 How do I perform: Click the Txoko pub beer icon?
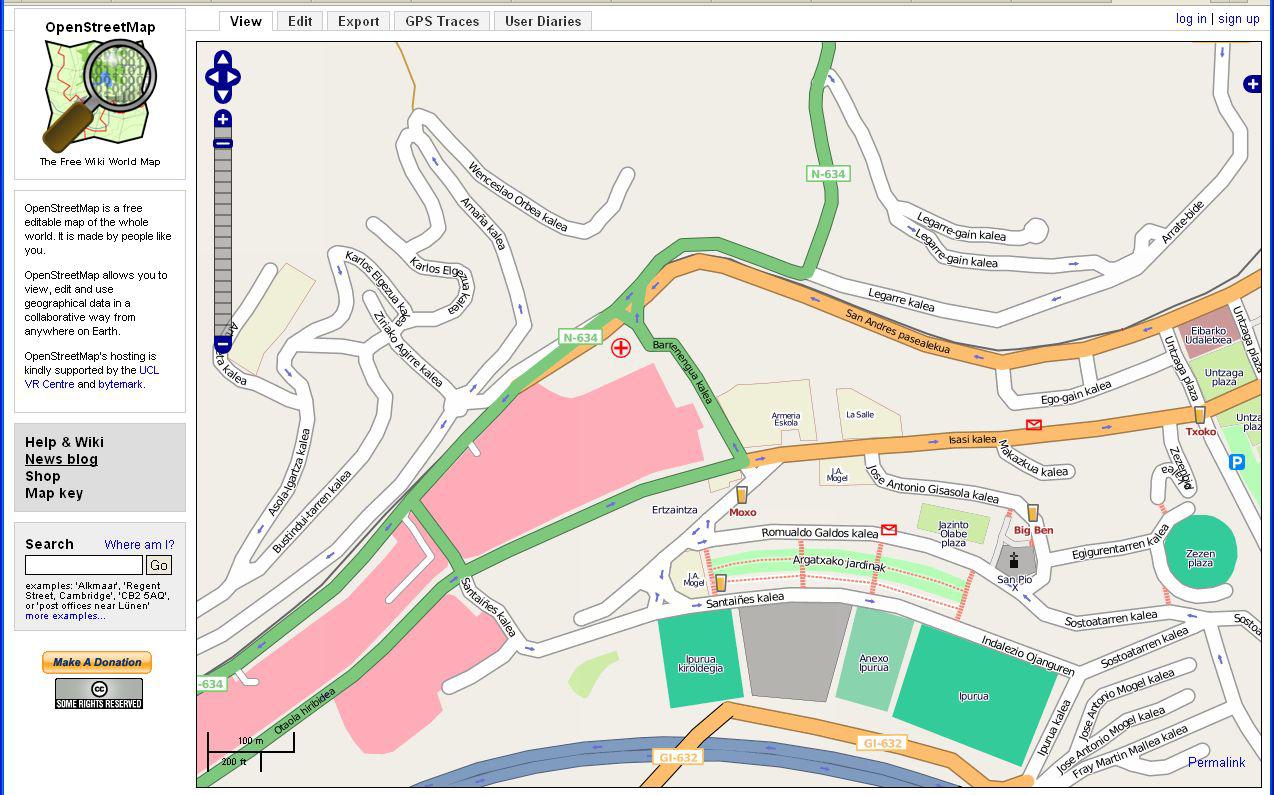pos(1199,415)
